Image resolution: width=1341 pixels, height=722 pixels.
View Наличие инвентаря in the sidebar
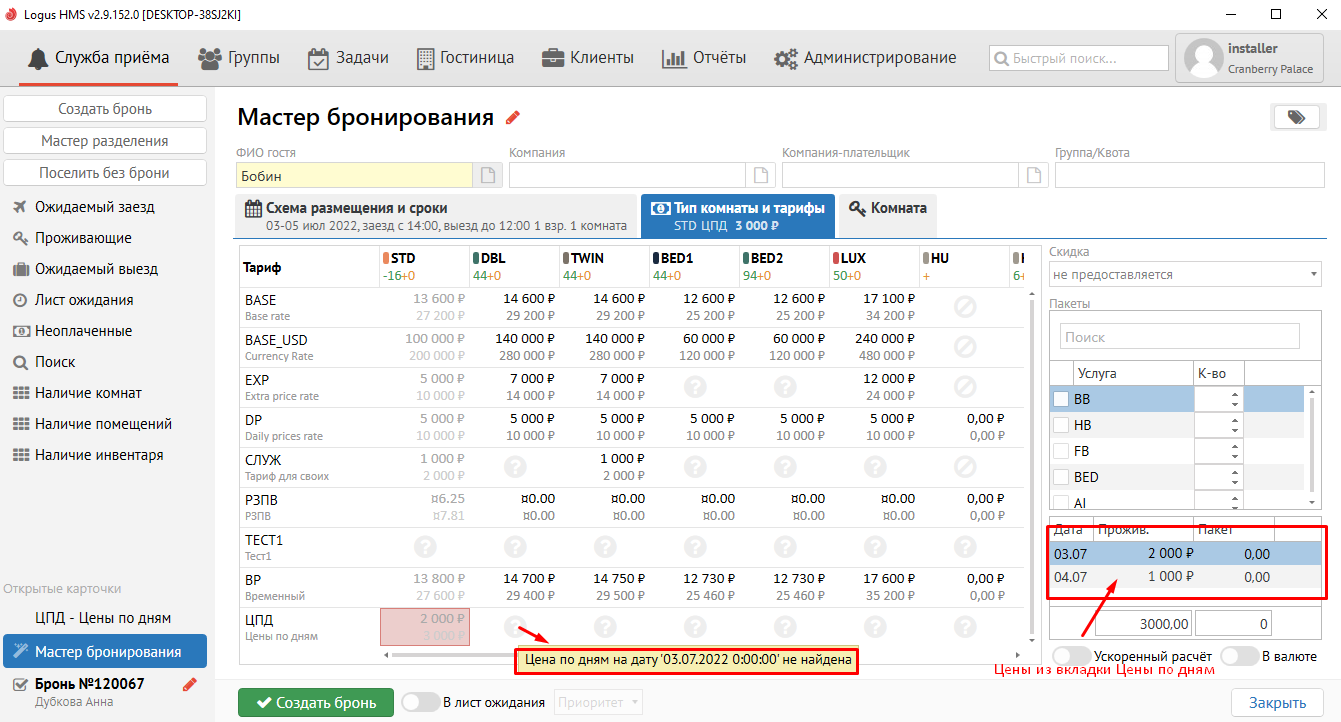tap(99, 455)
